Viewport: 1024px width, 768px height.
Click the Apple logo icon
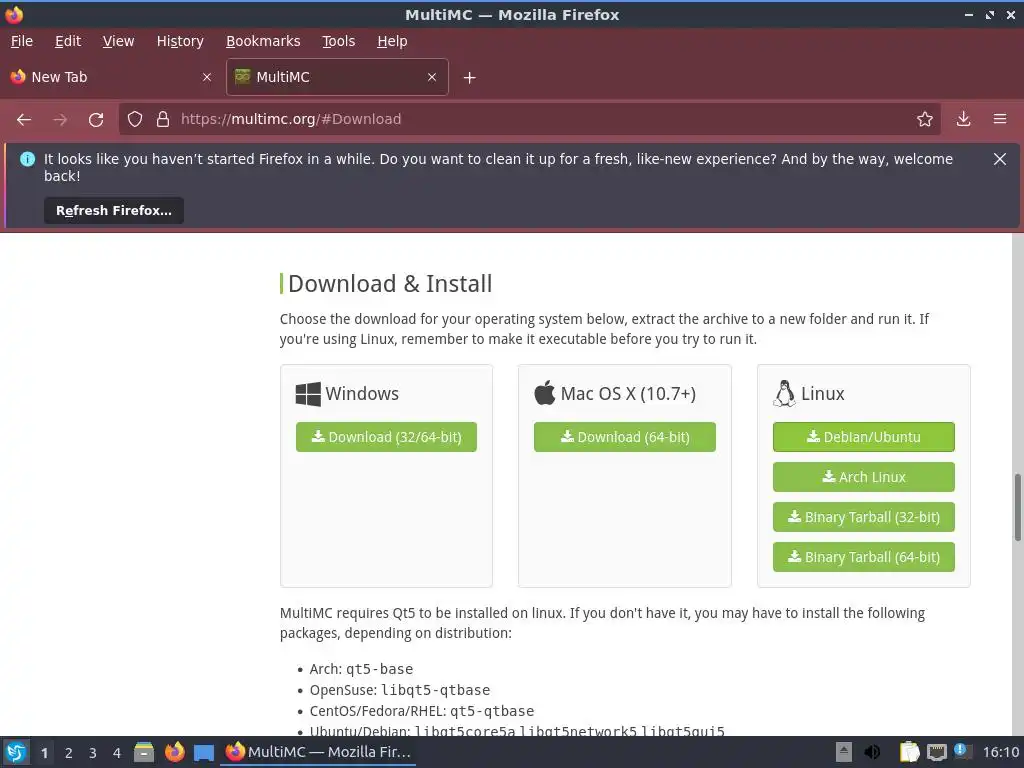[x=545, y=393]
